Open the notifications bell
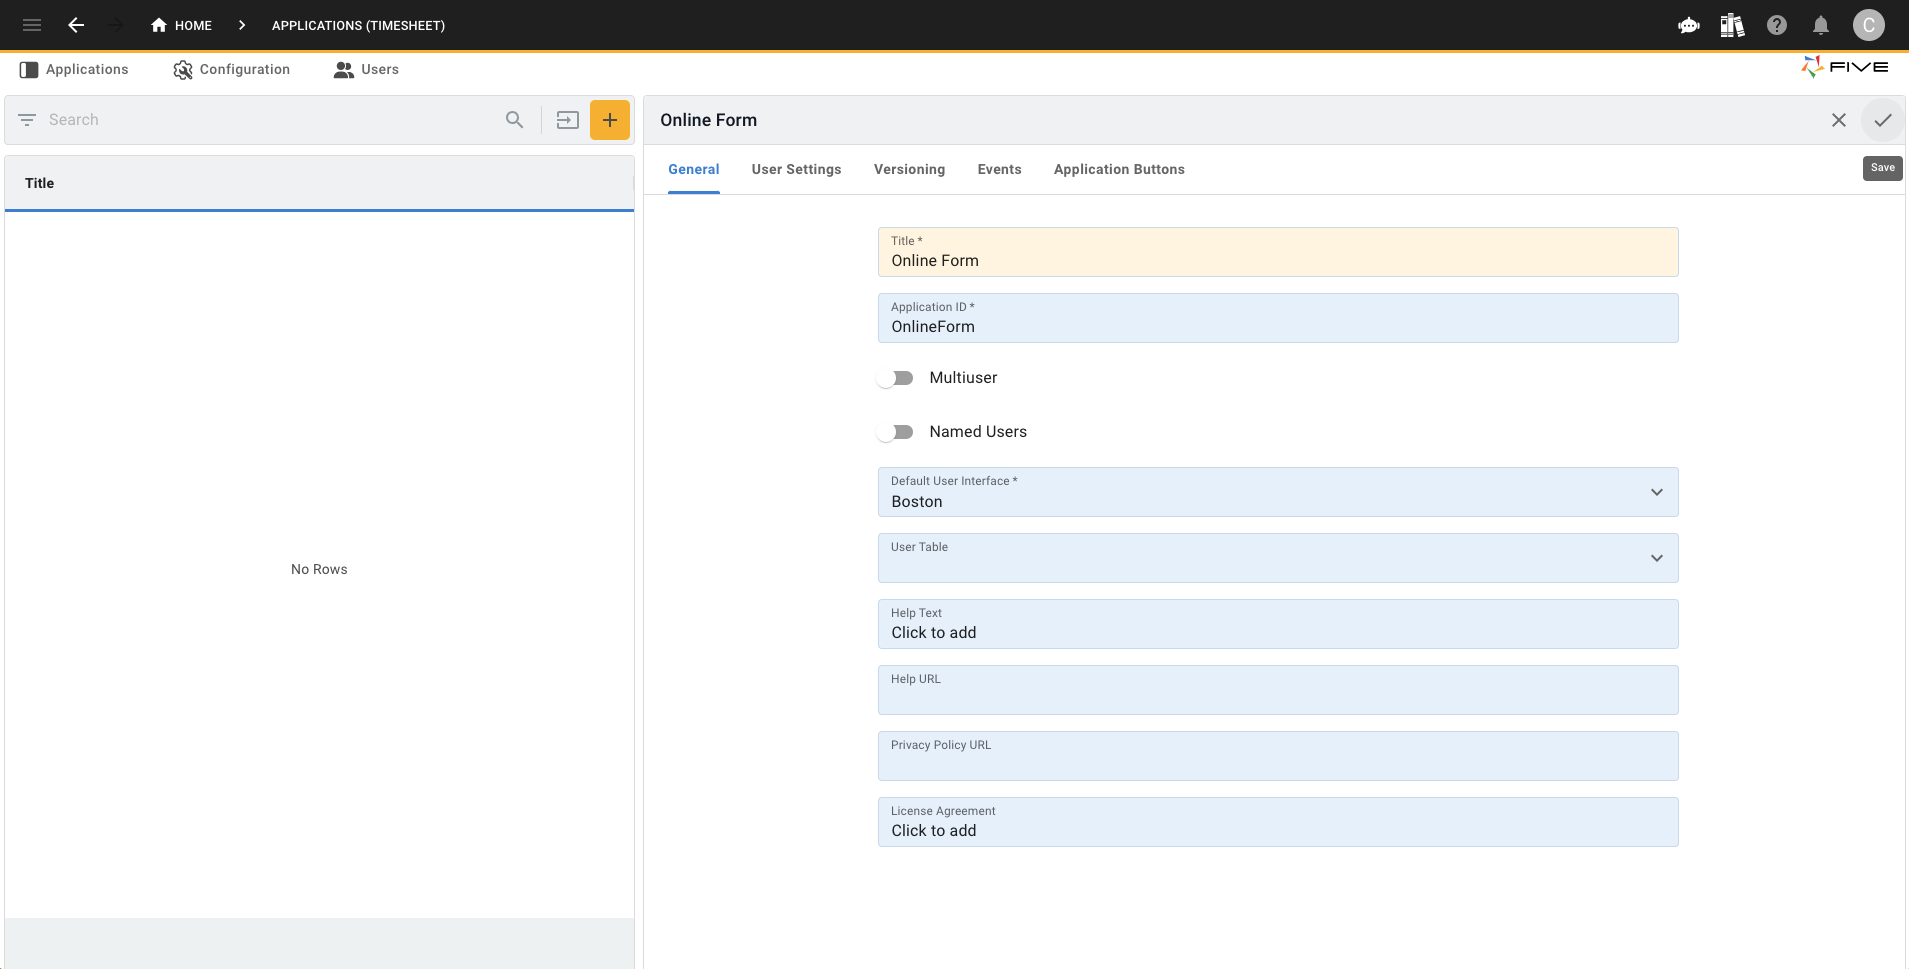1909x969 pixels. click(x=1820, y=25)
